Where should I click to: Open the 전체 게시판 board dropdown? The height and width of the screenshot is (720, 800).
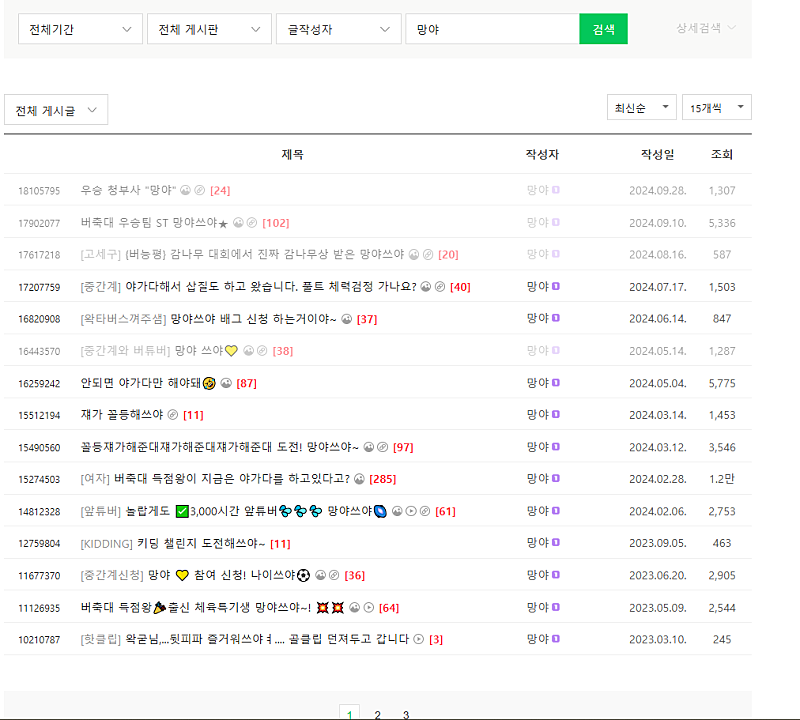(x=209, y=29)
